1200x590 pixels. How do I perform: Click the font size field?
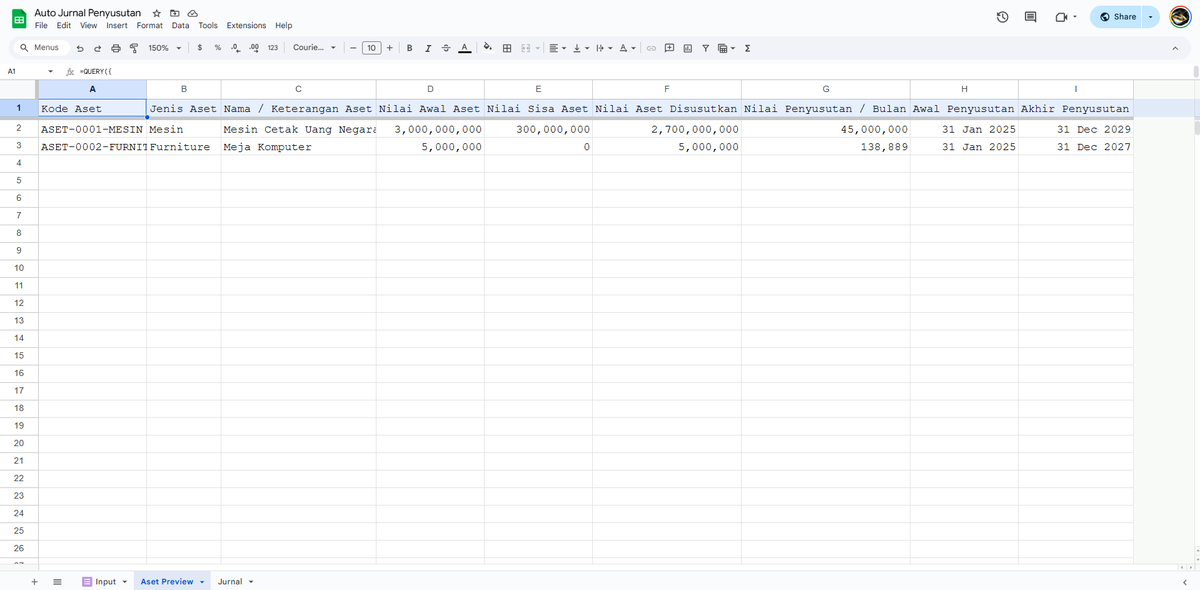coord(371,47)
